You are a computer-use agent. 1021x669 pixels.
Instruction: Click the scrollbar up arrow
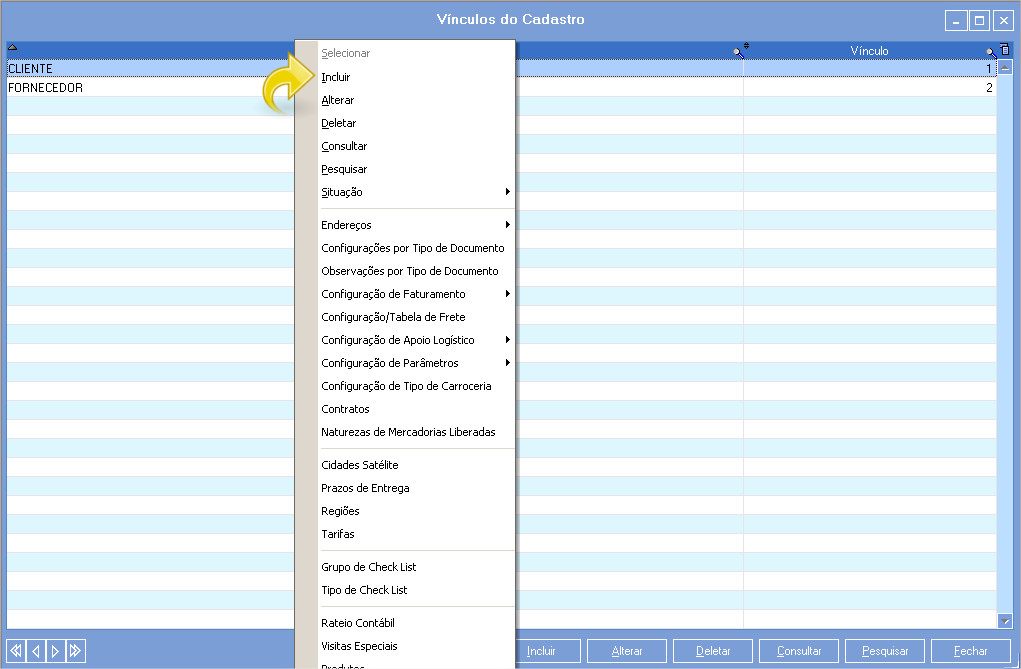pos(1005,67)
